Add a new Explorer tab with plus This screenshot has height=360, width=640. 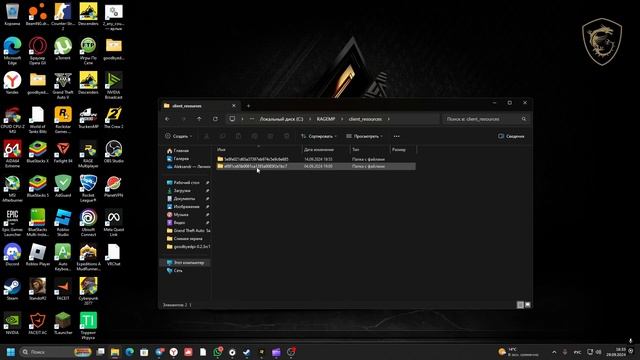pyautogui.click(x=248, y=106)
